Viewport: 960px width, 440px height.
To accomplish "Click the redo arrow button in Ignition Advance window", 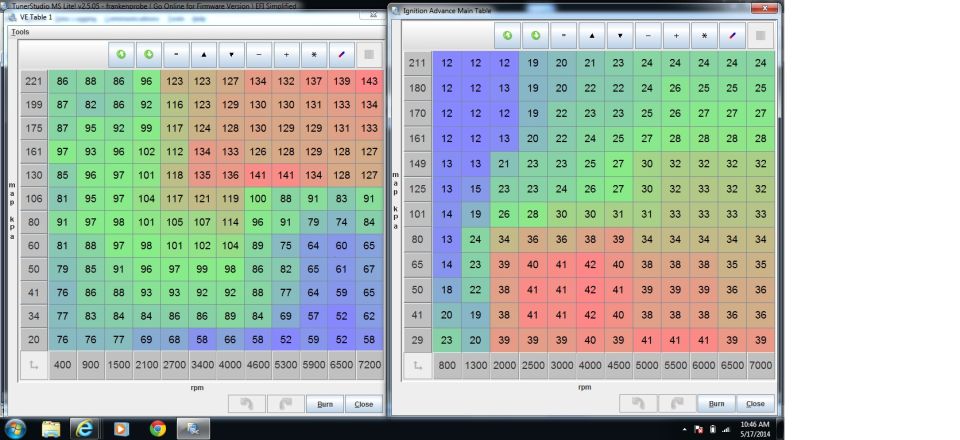I will point(677,403).
